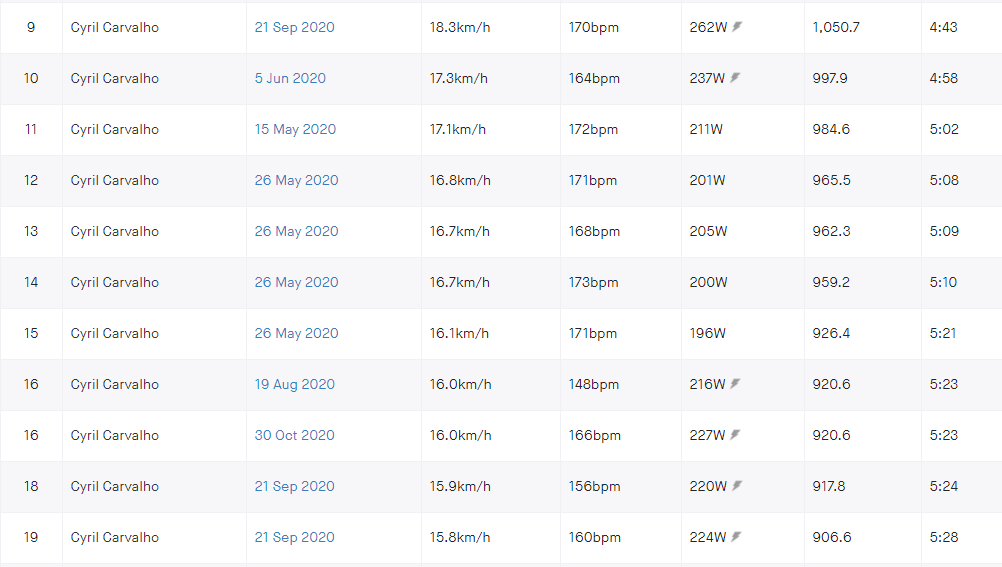The width and height of the screenshot is (1002, 567).
Task: Click power meter icon beside 262W
Action: (737, 27)
